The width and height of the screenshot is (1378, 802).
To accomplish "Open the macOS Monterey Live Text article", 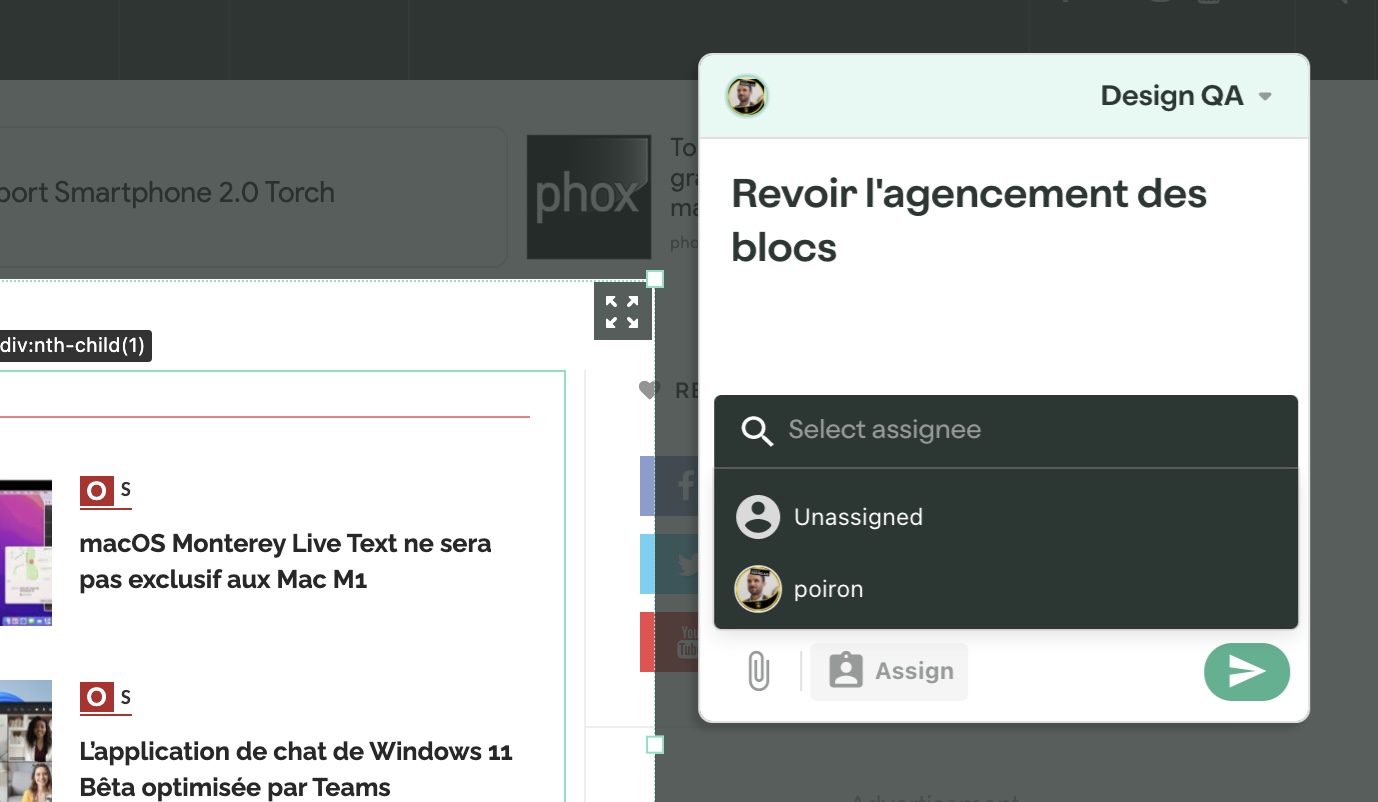I will click(285, 561).
